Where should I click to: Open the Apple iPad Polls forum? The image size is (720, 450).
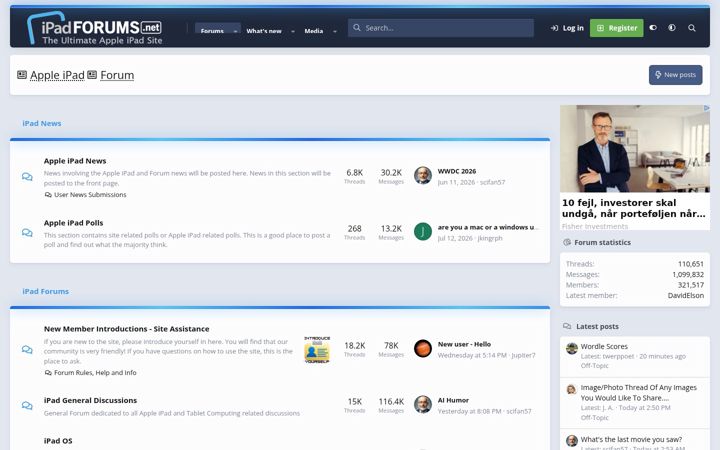coord(73,223)
